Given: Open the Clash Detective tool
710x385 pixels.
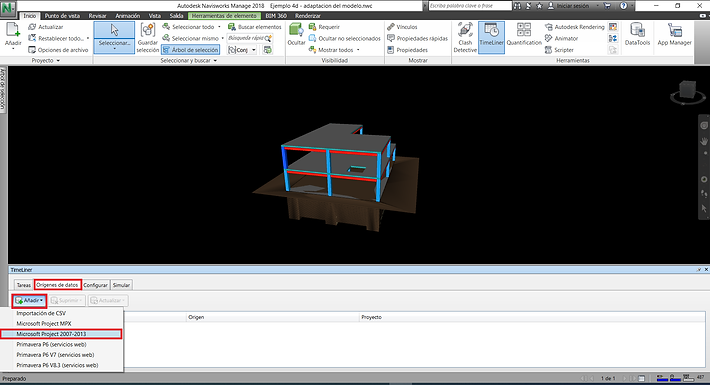Looking at the screenshot, I should tap(465, 38).
